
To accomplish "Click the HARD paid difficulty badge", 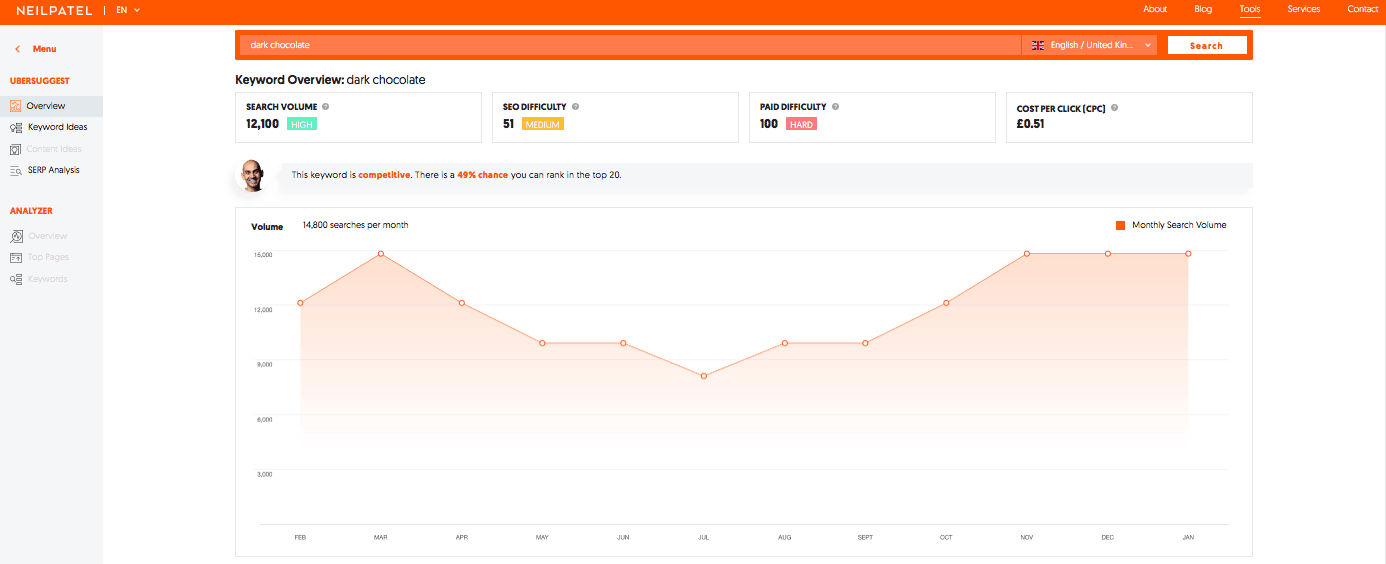I will [801, 124].
